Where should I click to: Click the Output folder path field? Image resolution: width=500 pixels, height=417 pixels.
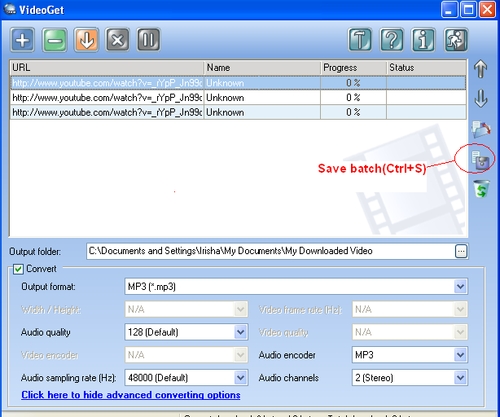click(270, 251)
